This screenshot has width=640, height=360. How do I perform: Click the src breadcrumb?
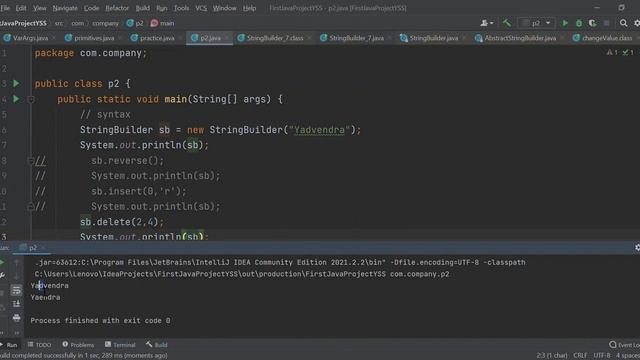click(x=59, y=23)
